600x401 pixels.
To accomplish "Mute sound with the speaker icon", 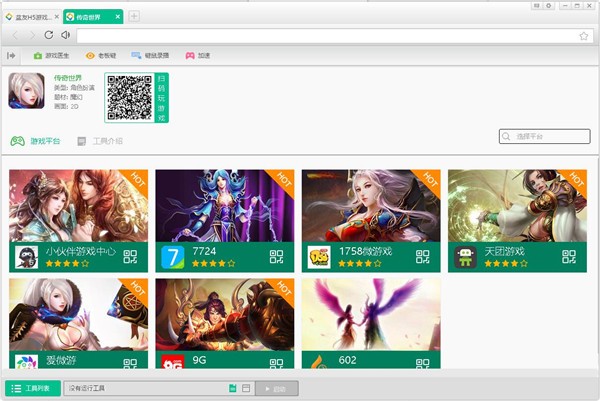I will tap(65, 35).
